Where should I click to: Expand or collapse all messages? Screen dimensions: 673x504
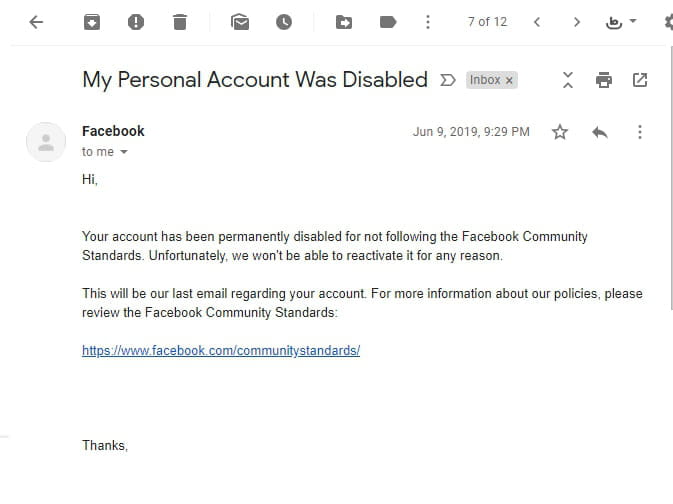pos(568,80)
